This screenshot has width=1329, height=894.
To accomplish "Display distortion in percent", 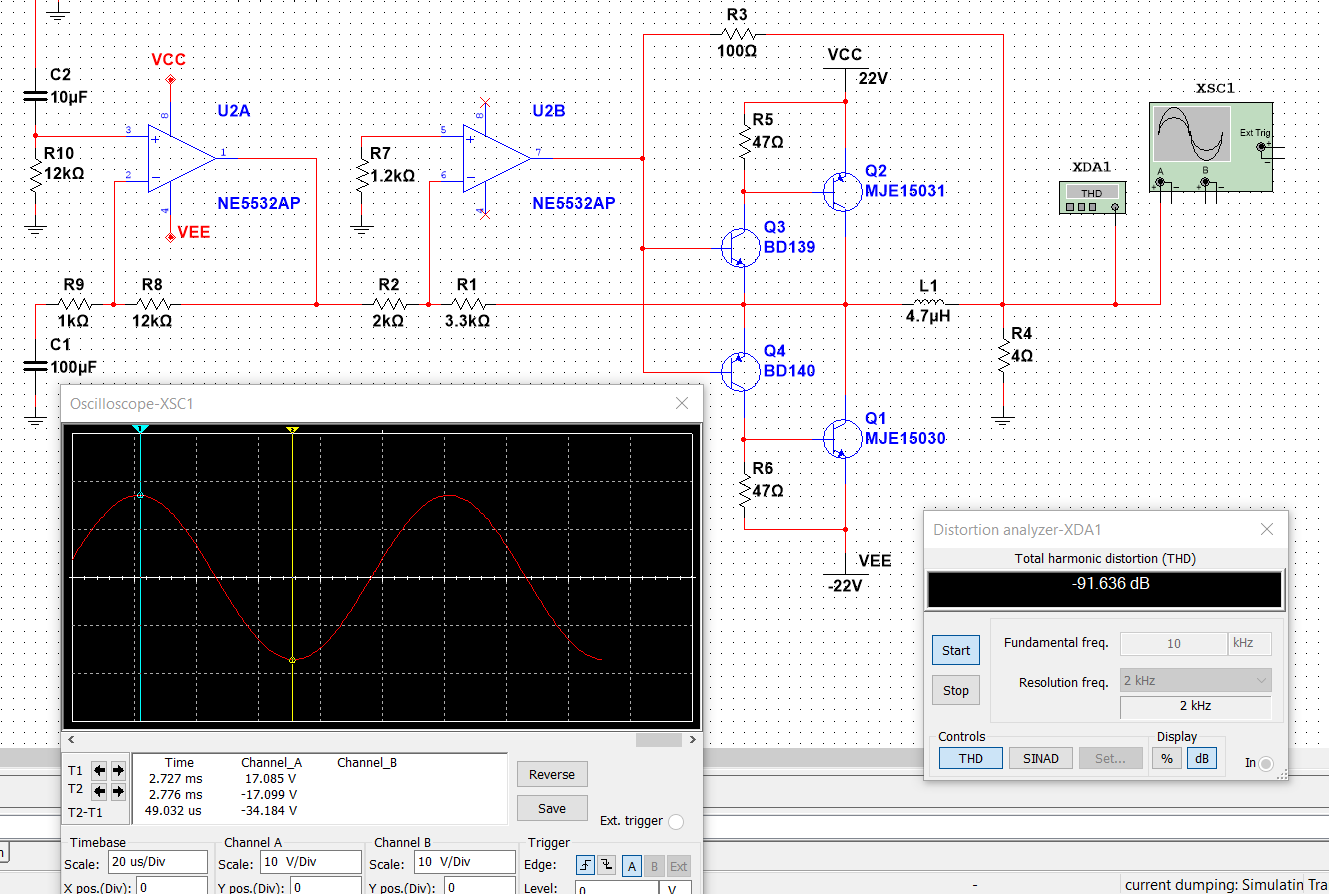I will coord(1167,758).
